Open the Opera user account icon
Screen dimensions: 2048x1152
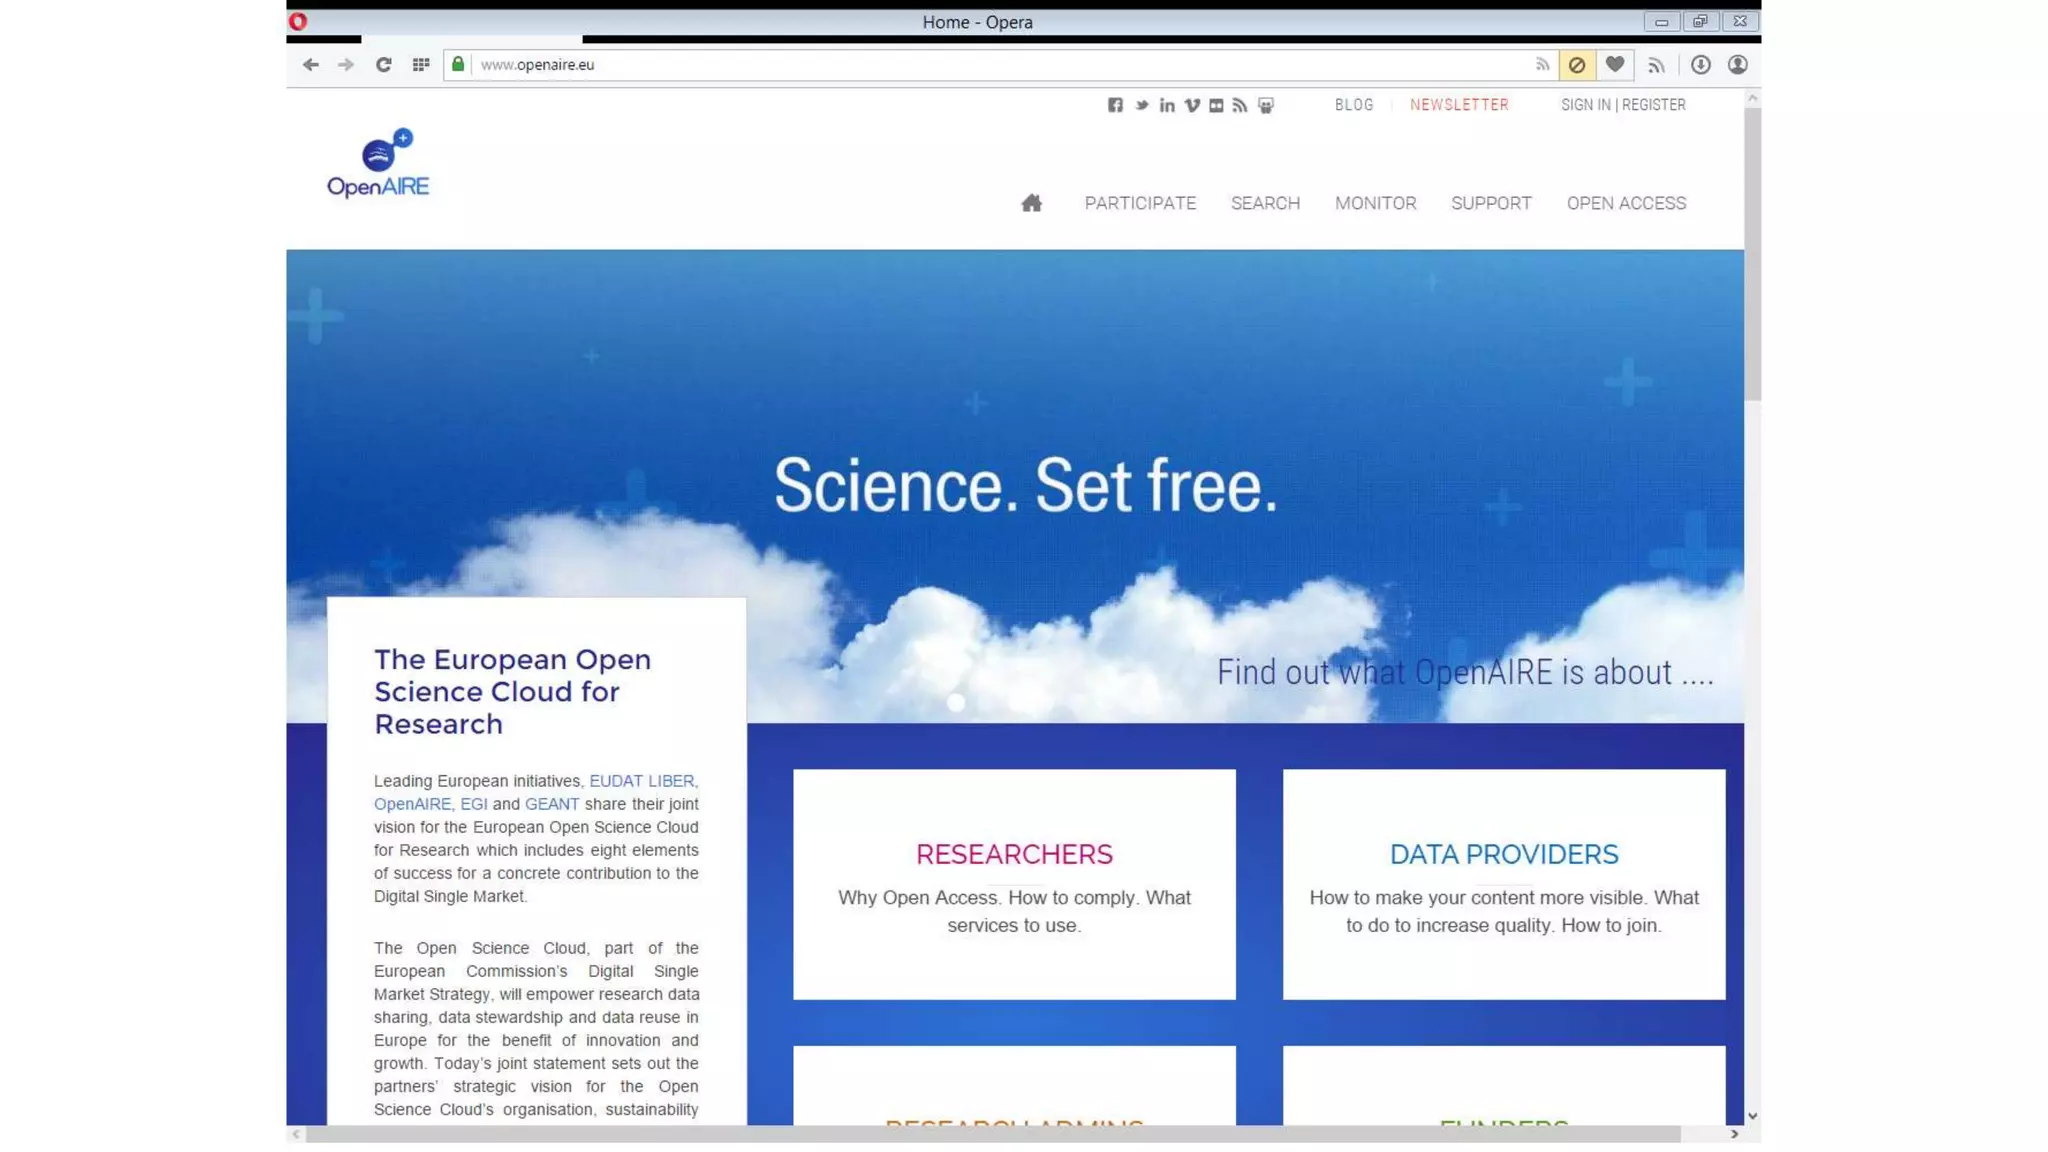tap(1737, 65)
